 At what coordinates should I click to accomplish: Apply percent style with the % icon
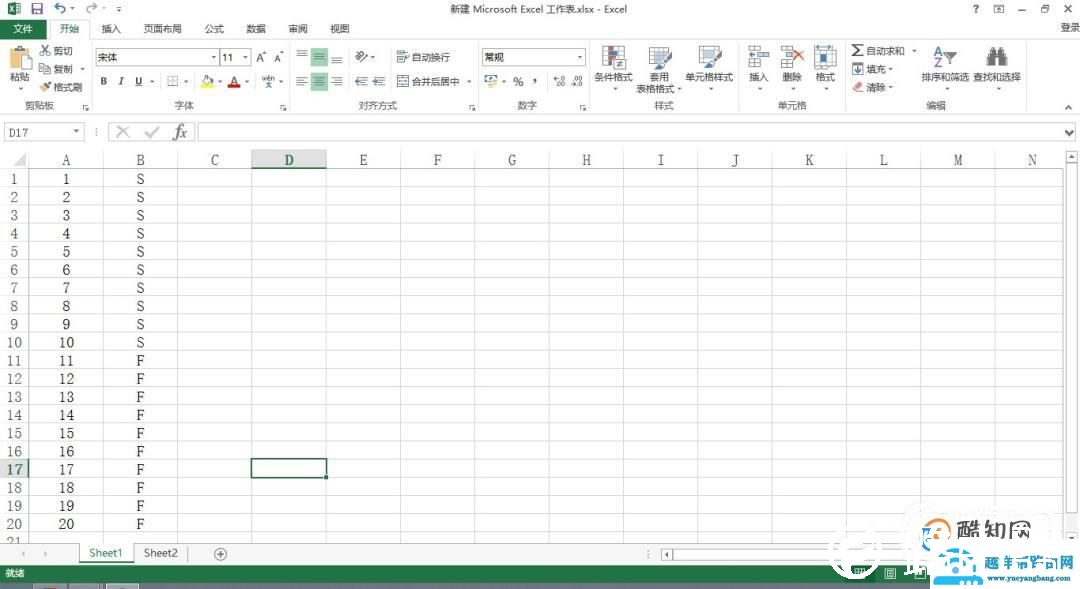519,83
